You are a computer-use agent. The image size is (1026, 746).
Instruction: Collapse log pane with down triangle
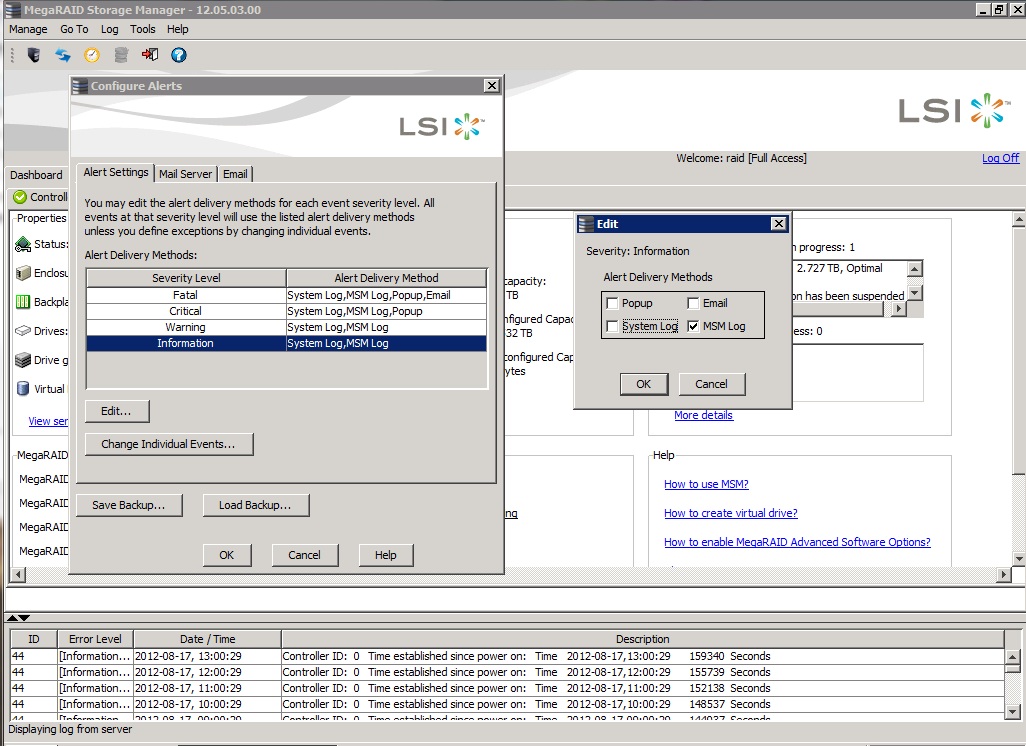click(24, 618)
